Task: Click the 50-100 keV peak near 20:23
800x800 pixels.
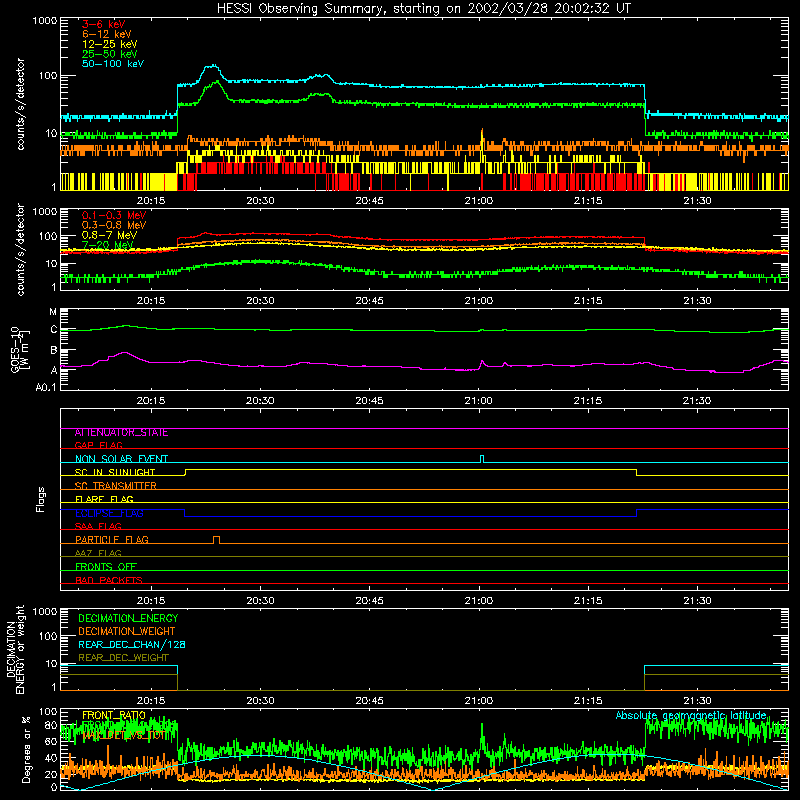Action: click(x=211, y=66)
